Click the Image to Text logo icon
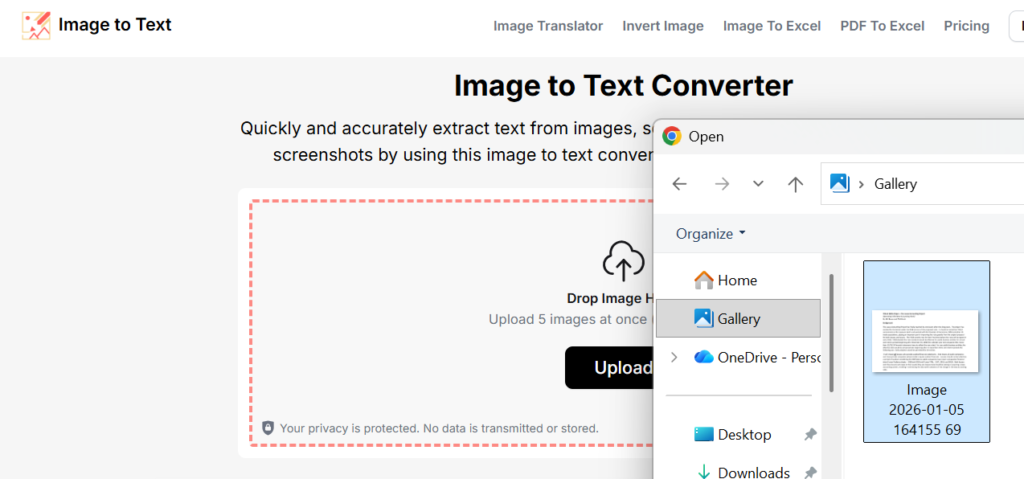 point(36,26)
